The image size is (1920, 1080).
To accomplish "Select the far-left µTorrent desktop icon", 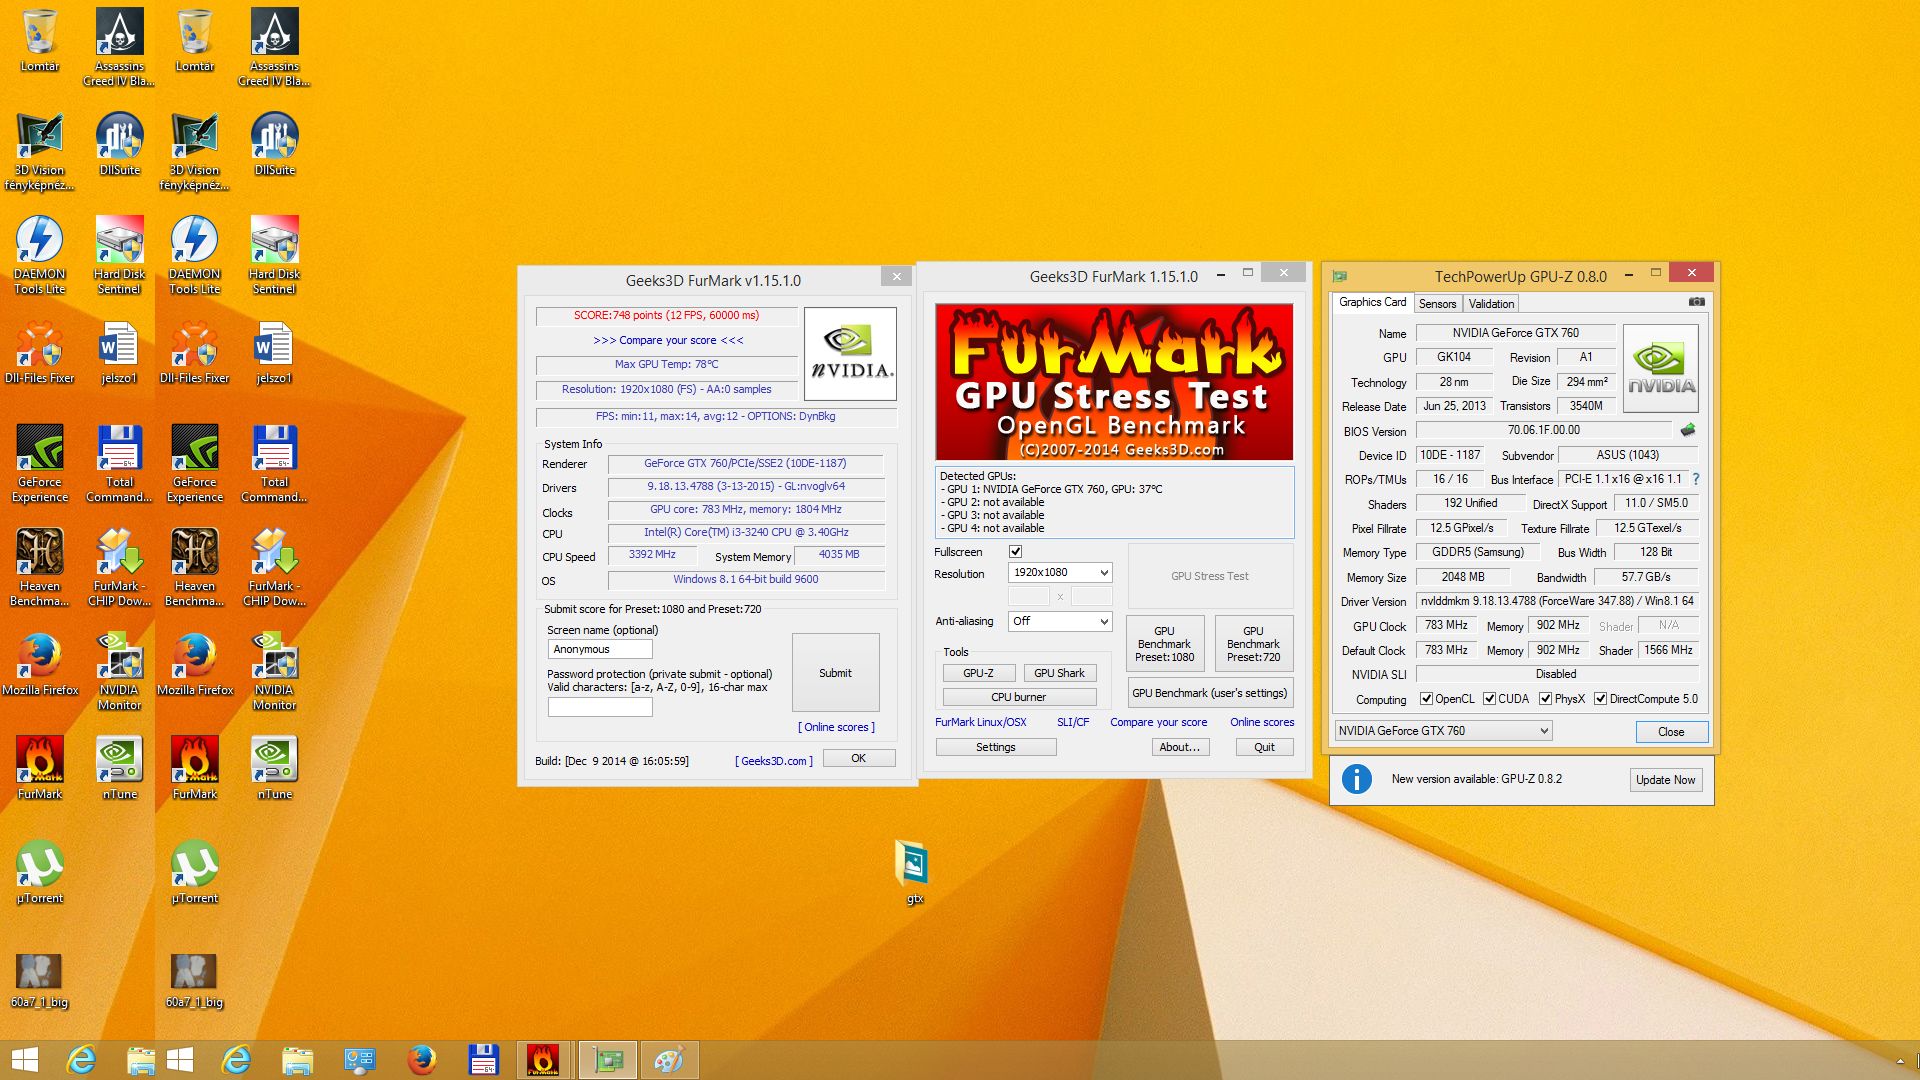I will click(40, 872).
